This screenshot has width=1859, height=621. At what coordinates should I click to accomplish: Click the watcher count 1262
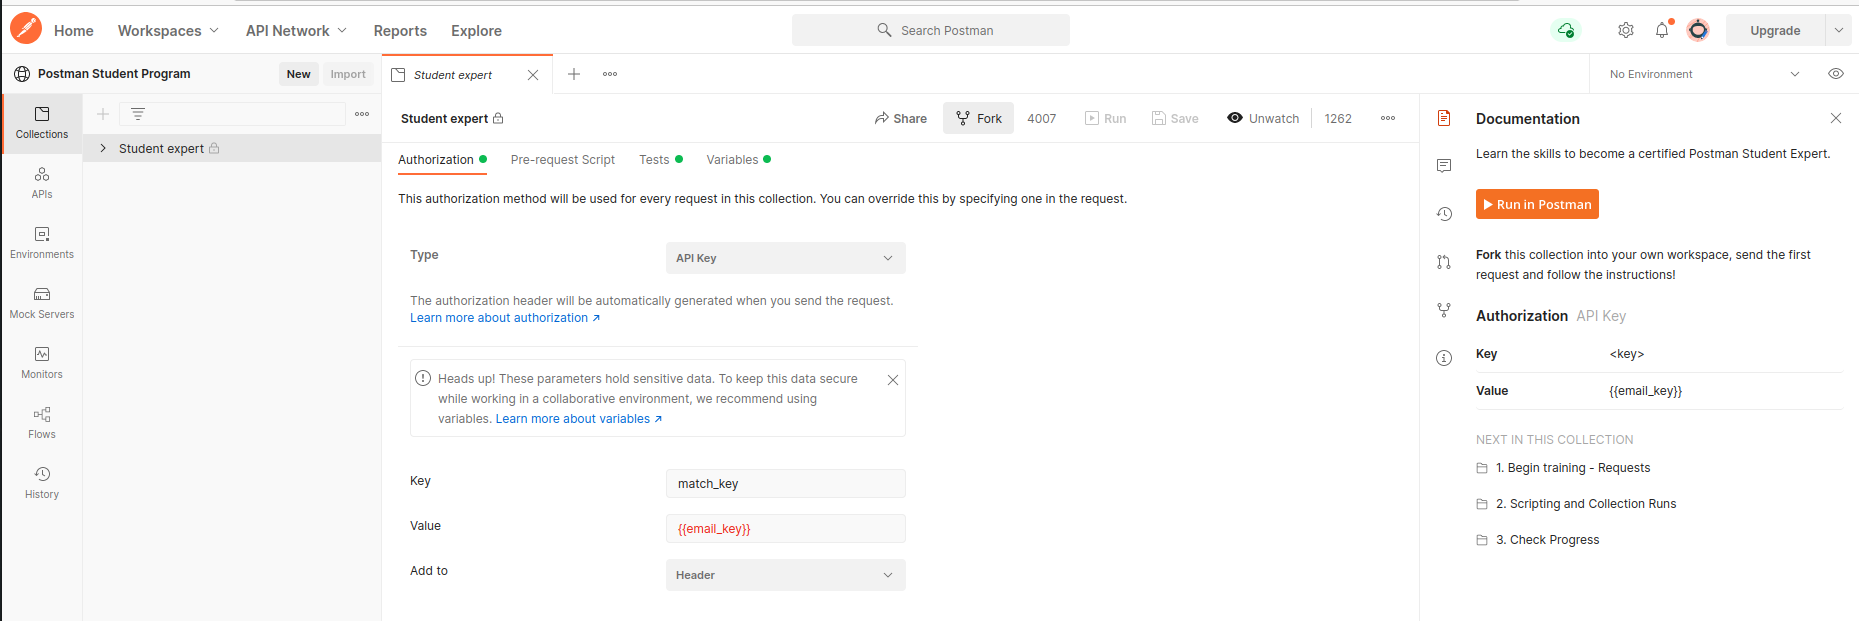1338,118
